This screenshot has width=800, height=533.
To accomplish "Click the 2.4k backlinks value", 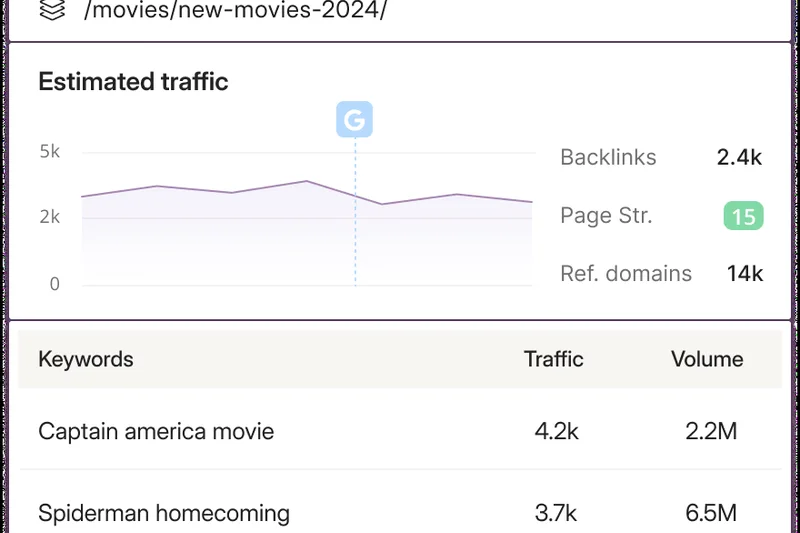I will pyautogui.click(x=739, y=157).
